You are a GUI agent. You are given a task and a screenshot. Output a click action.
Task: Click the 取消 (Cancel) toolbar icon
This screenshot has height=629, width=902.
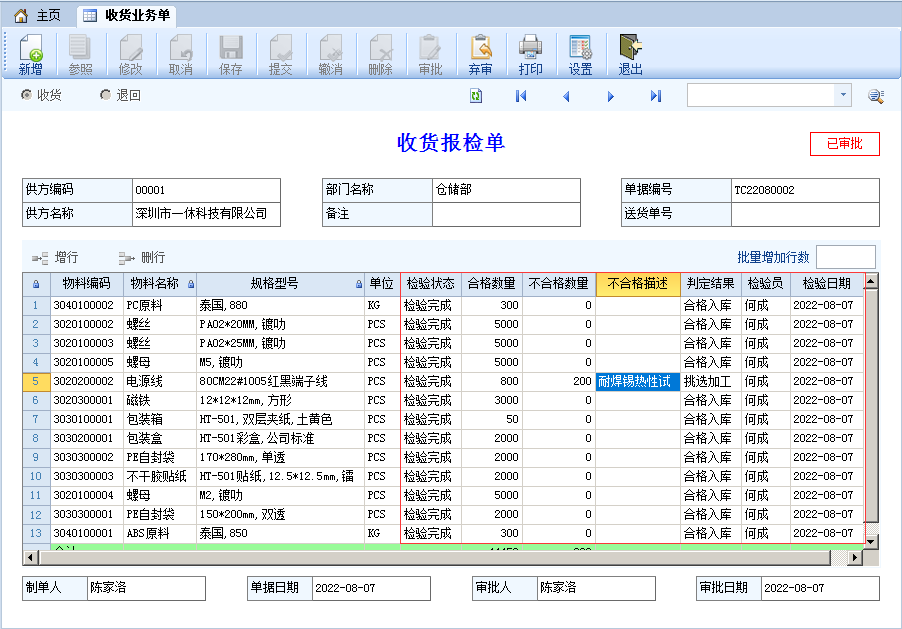coord(181,55)
